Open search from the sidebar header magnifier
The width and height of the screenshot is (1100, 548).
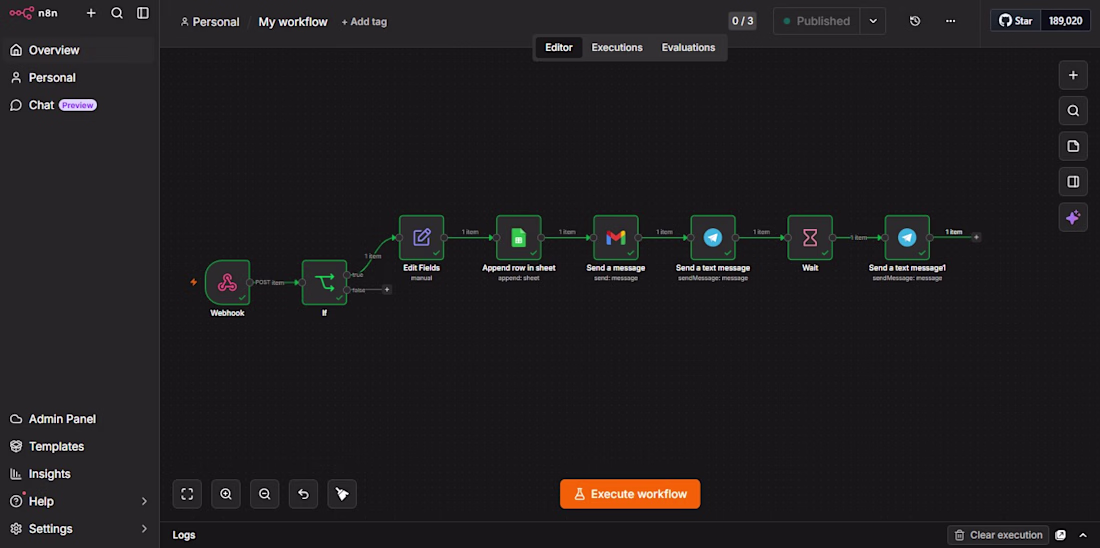point(117,13)
